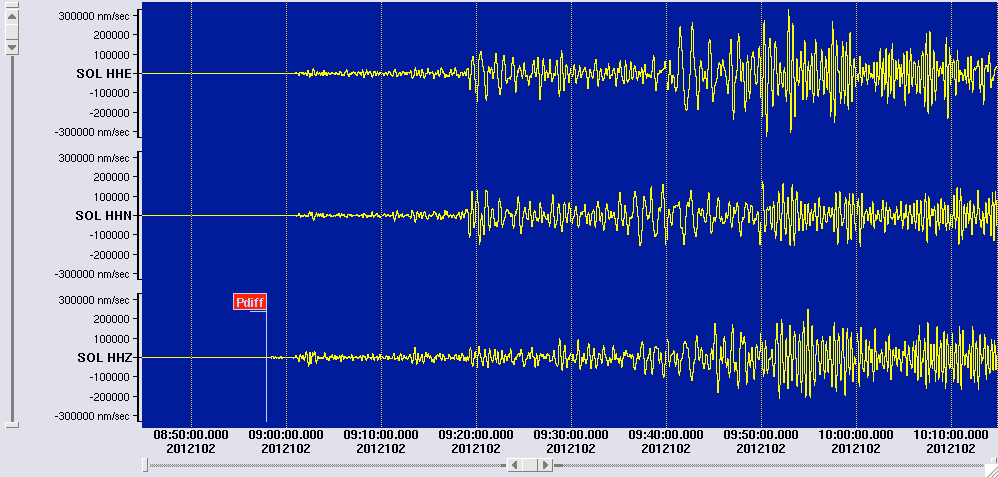Screen dimensions: 998x477
Task: Click the horizontal time slider's right arrow
Action: pyautogui.click(x=545, y=465)
